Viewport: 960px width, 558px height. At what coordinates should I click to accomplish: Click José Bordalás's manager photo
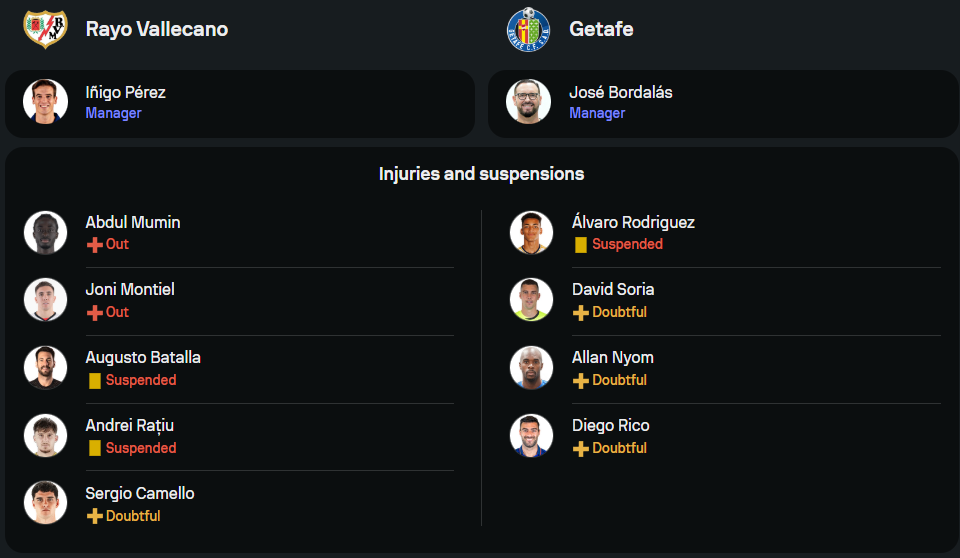point(528,102)
